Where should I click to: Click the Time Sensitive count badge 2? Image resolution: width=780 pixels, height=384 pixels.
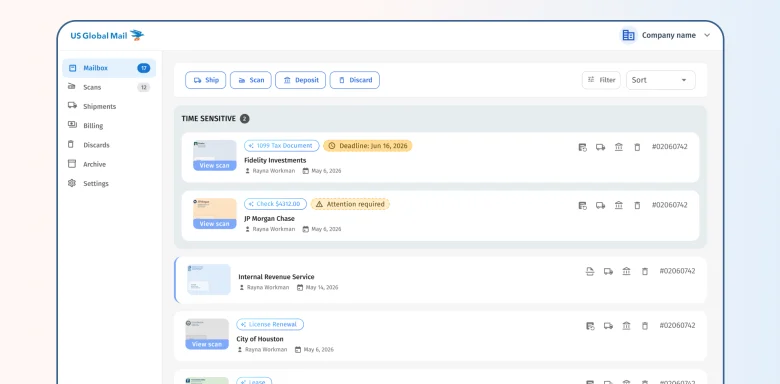(x=245, y=119)
